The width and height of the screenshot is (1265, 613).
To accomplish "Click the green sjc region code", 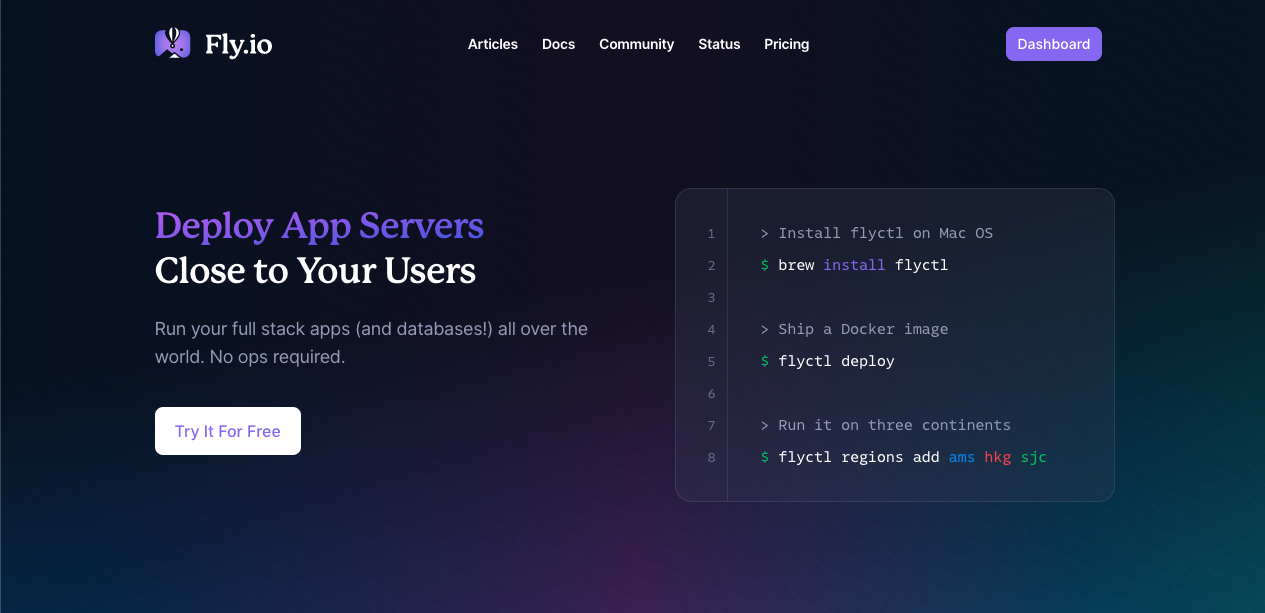I will 1033,457.
